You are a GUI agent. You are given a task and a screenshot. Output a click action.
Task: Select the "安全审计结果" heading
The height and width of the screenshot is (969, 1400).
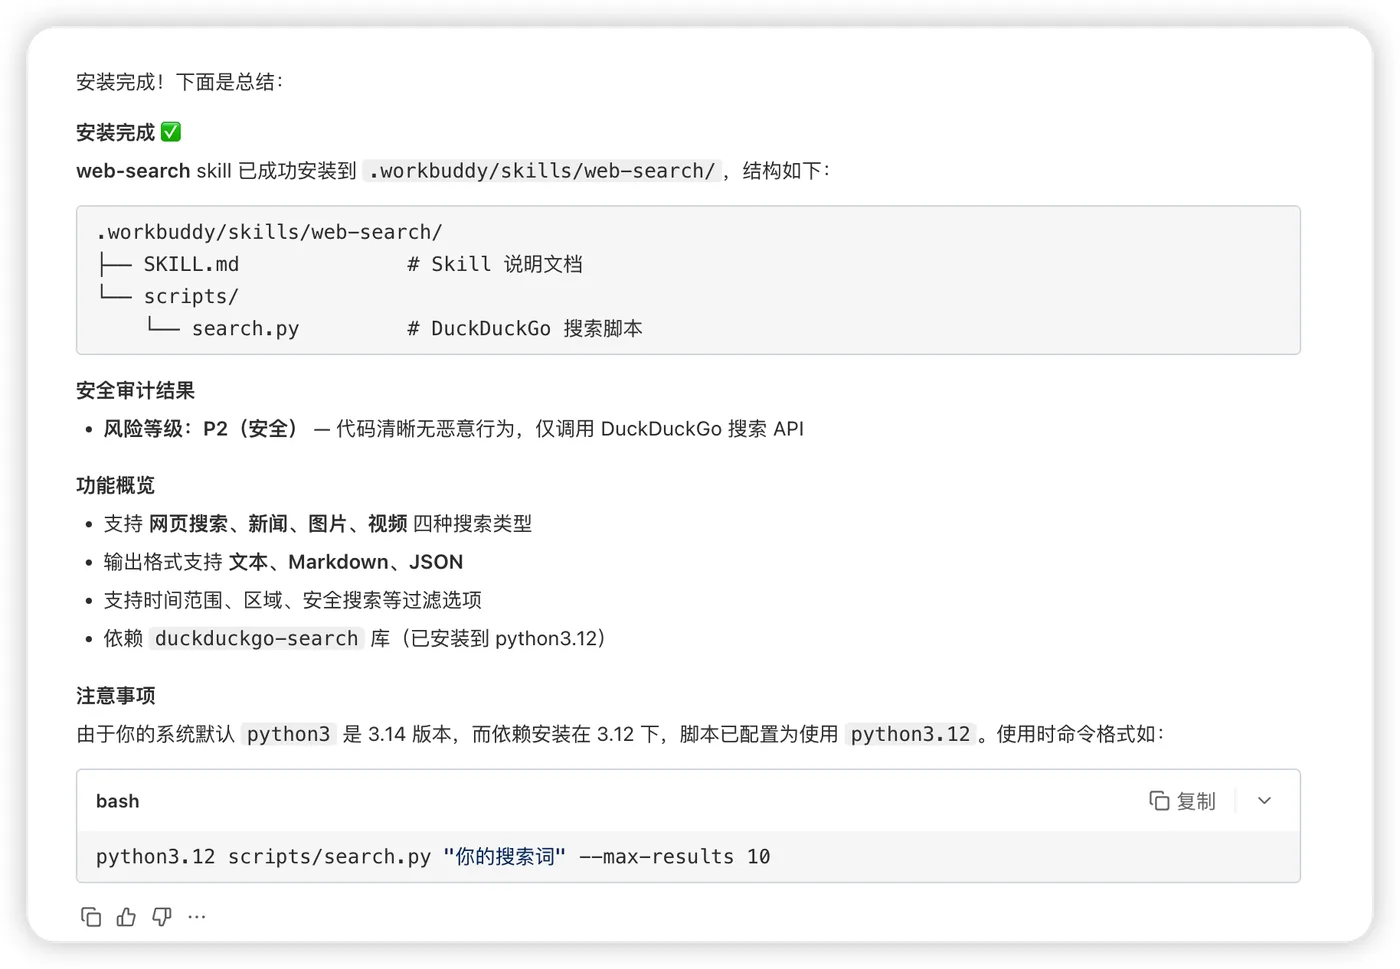136,391
